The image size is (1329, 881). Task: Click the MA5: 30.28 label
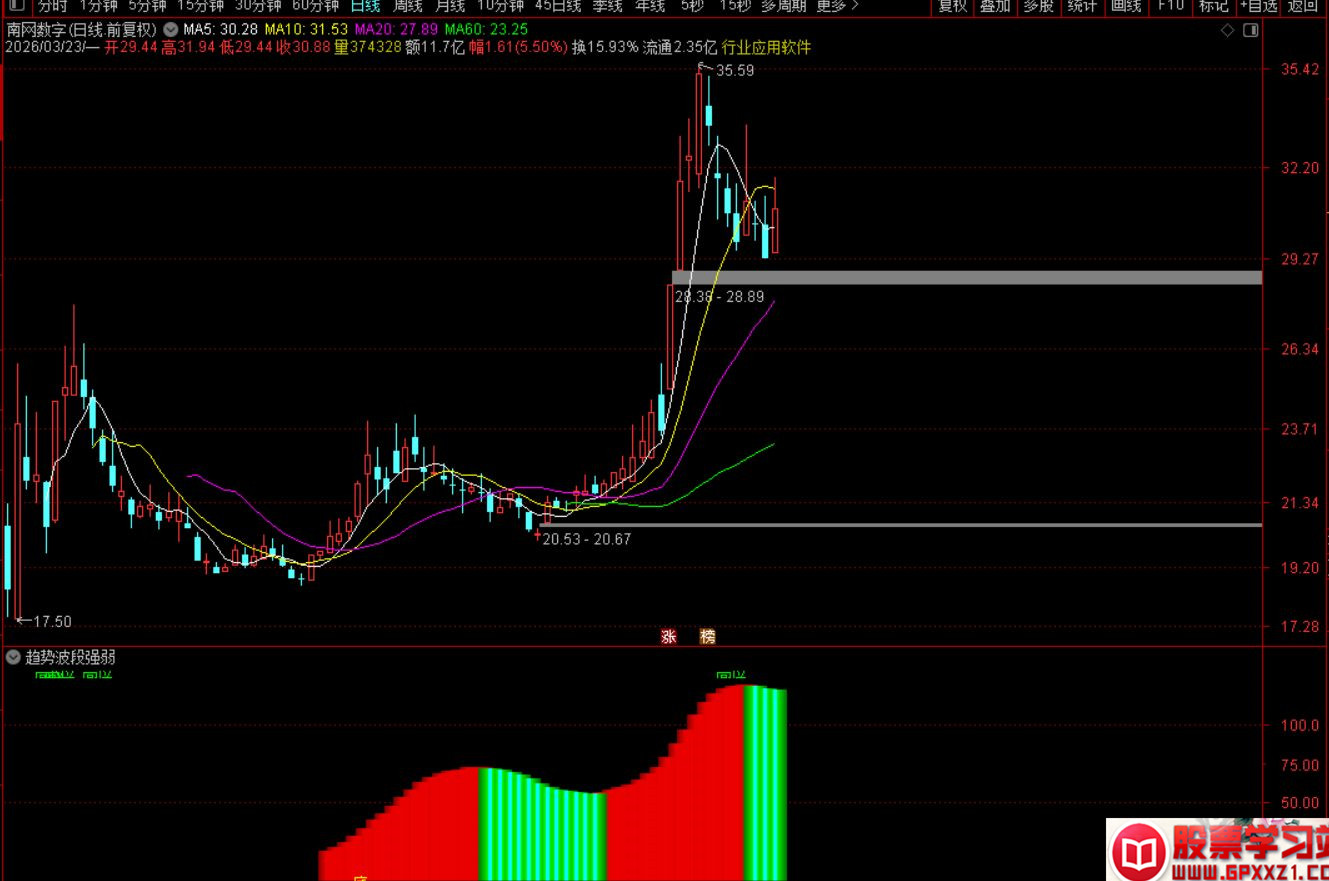(220, 30)
